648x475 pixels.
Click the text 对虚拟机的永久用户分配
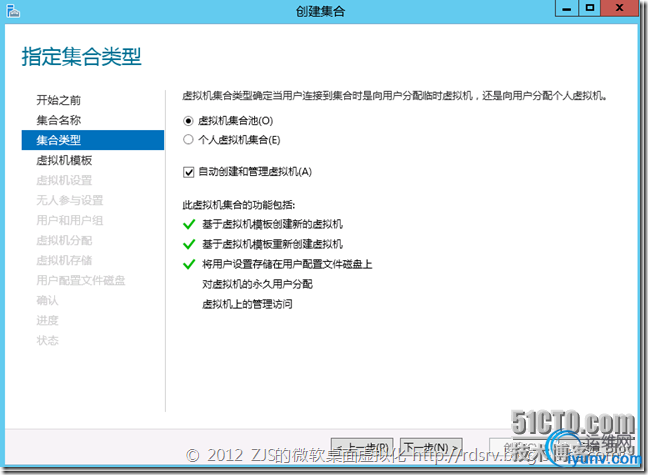coord(257,284)
